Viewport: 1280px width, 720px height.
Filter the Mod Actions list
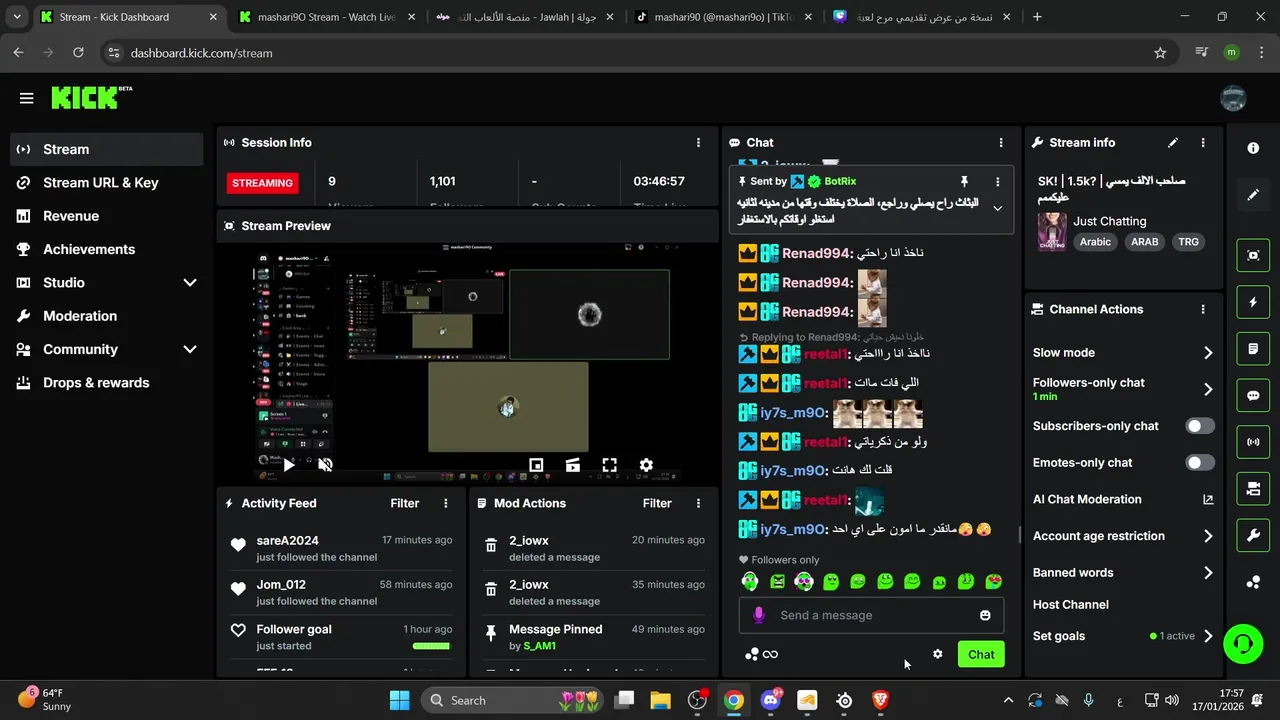click(657, 503)
